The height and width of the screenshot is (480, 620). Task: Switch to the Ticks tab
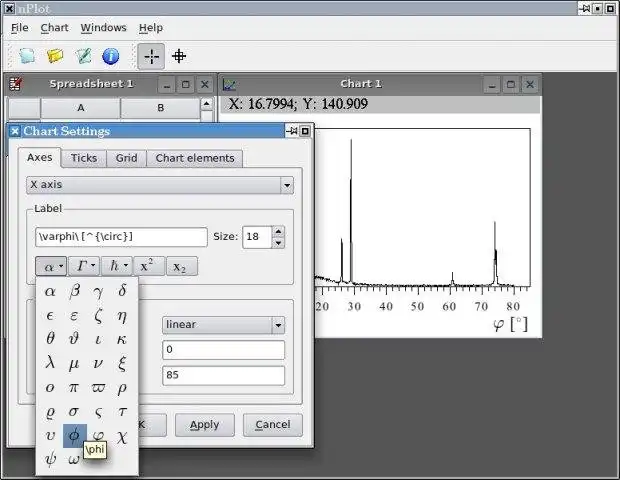(84, 158)
